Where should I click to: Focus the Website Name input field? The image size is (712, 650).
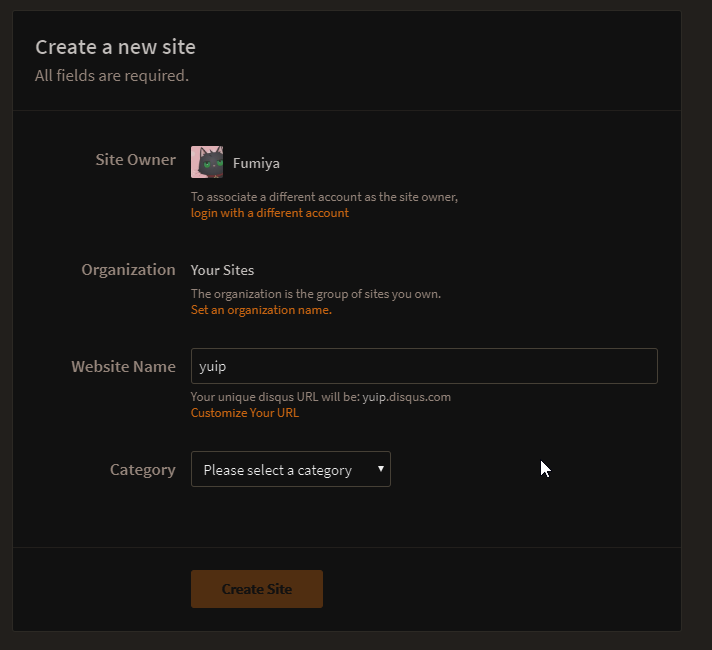pos(424,366)
